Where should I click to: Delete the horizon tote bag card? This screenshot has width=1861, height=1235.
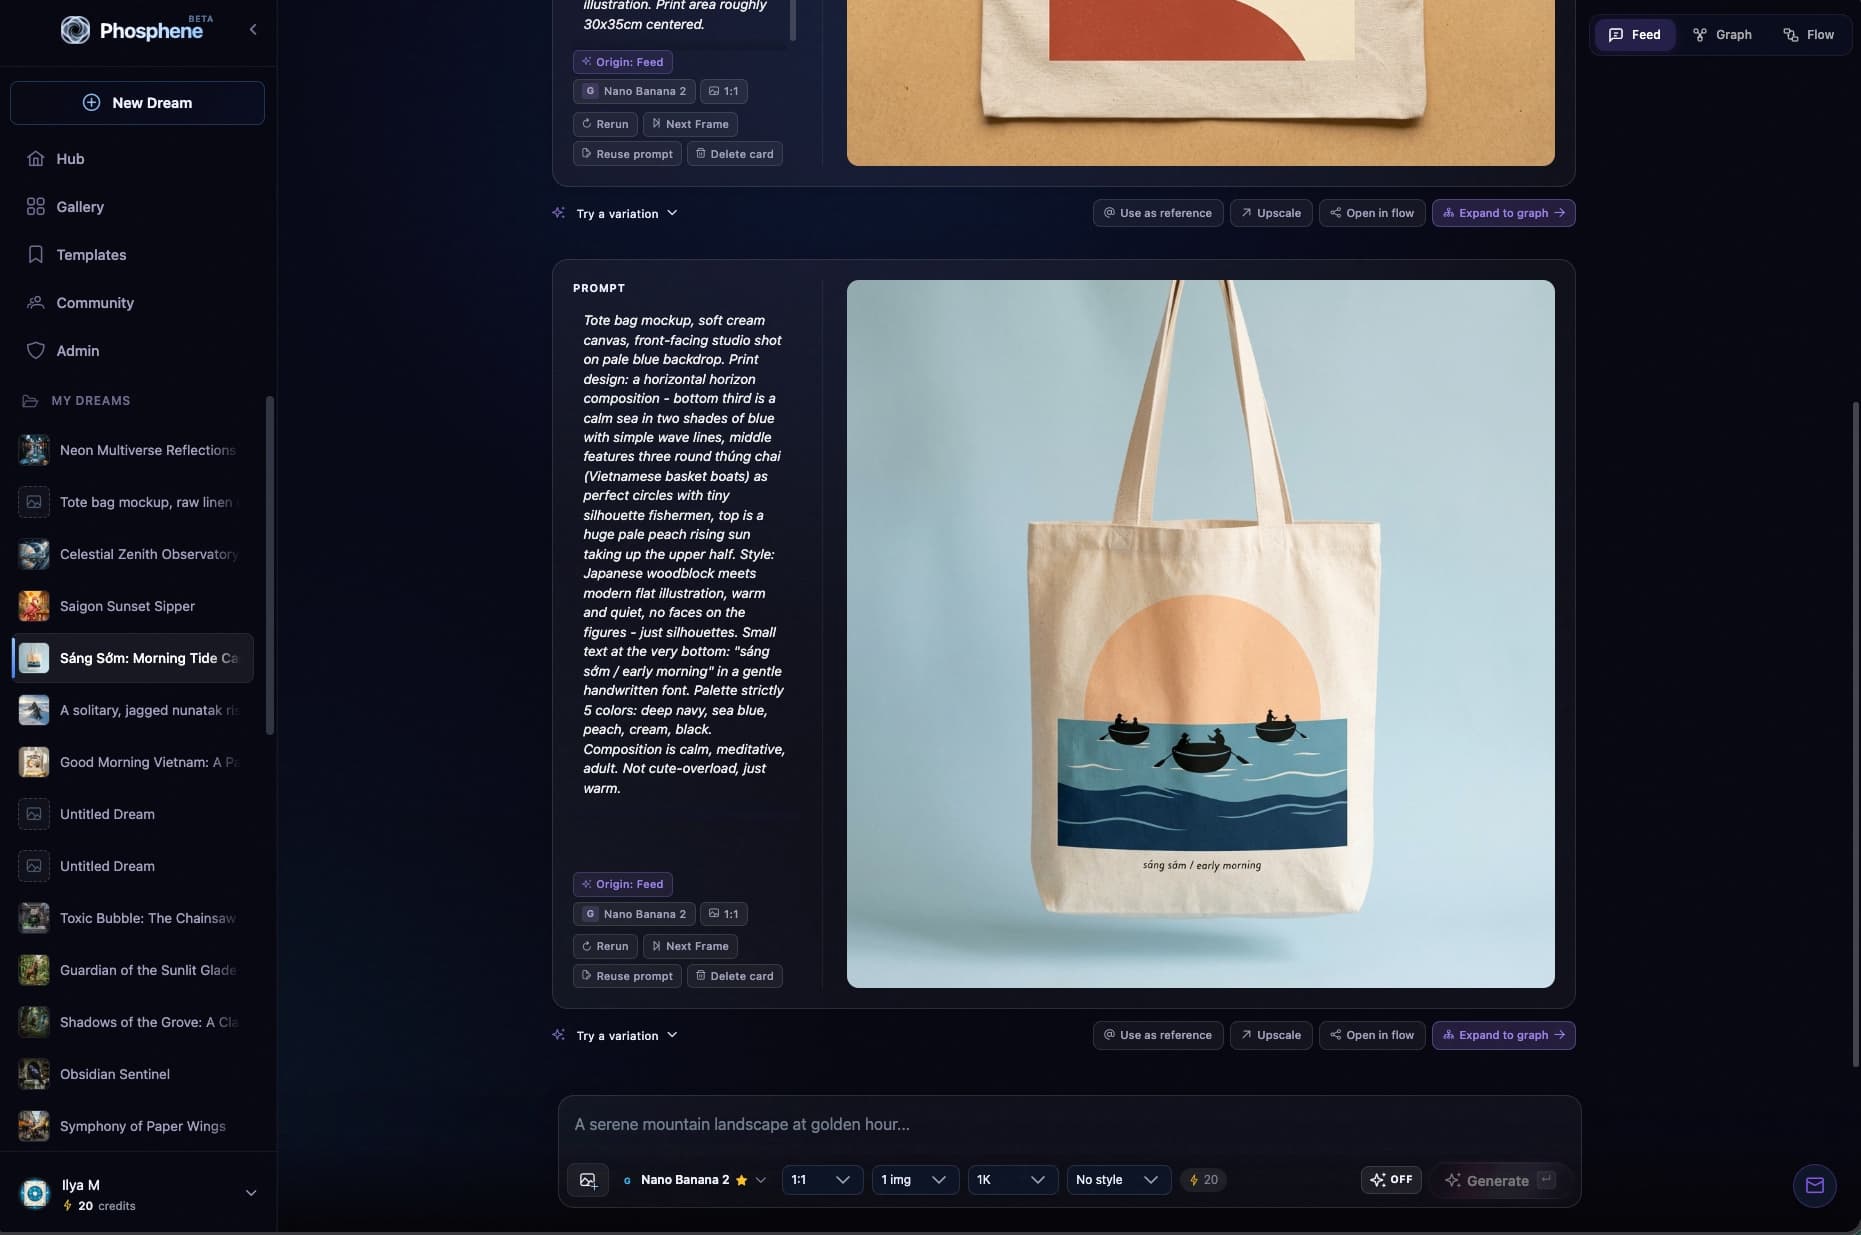(x=735, y=976)
